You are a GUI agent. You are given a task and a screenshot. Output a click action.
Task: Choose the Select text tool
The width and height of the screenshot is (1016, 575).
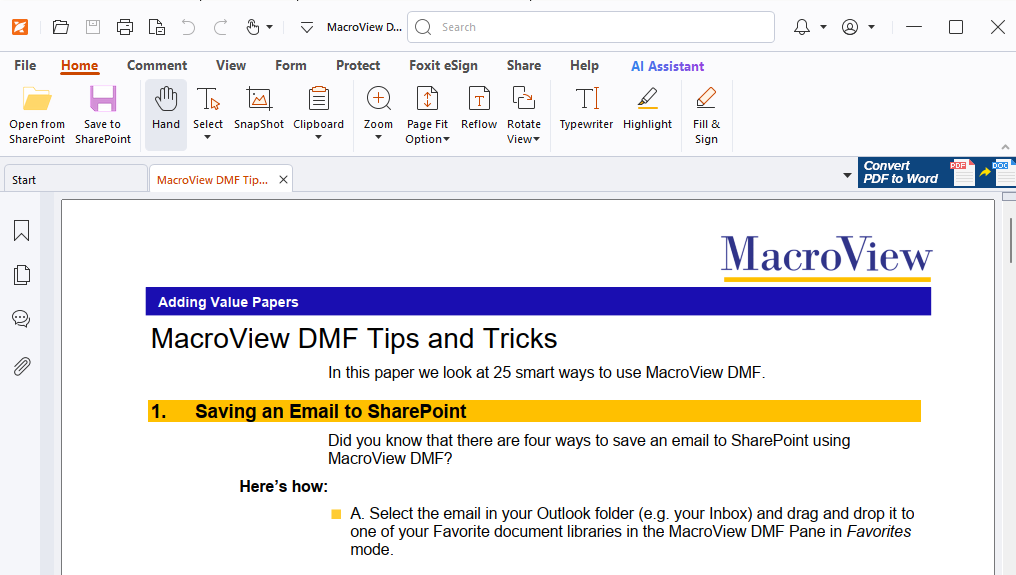(x=207, y=108)
